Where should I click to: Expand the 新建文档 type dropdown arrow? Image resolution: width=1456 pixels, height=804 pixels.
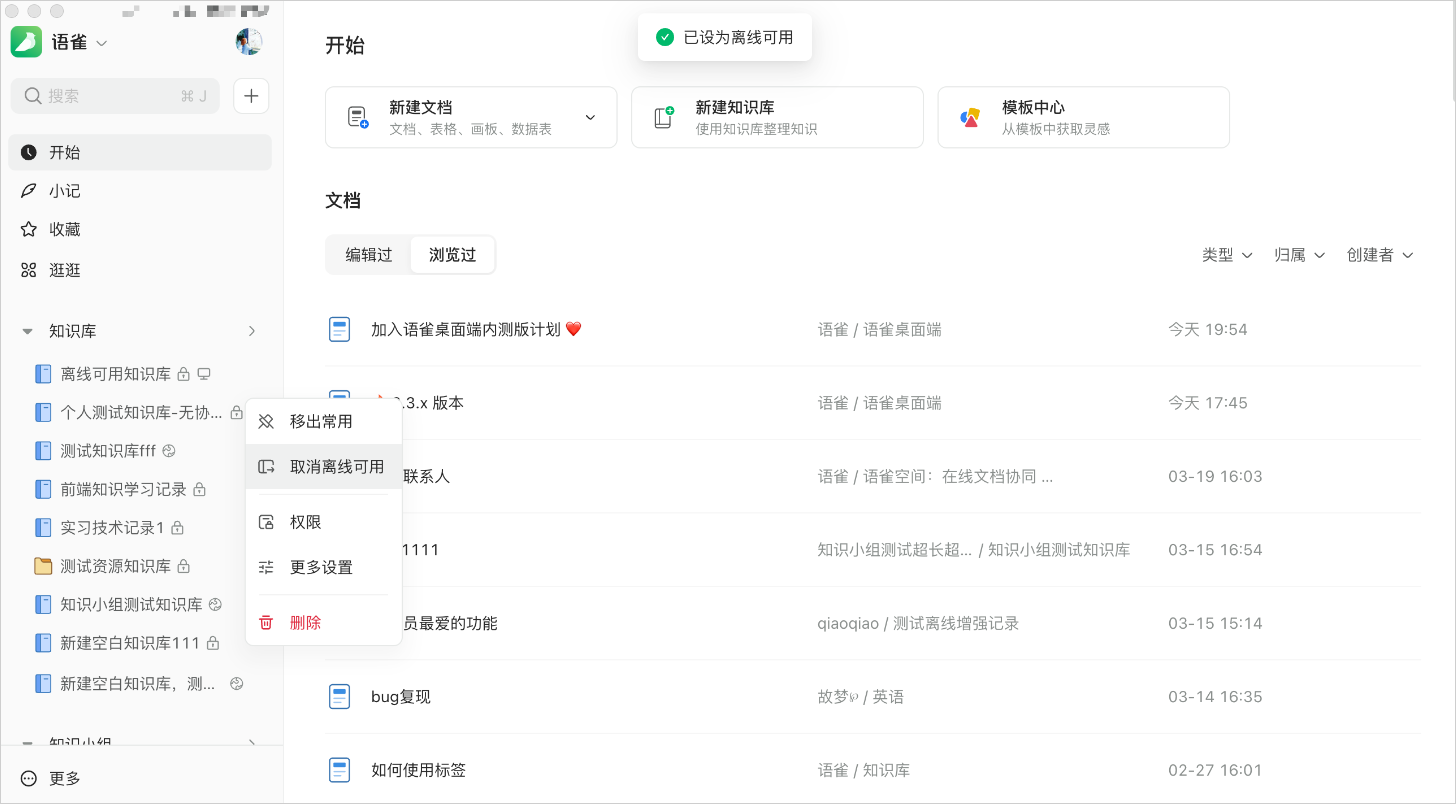[x=590, y=117]
